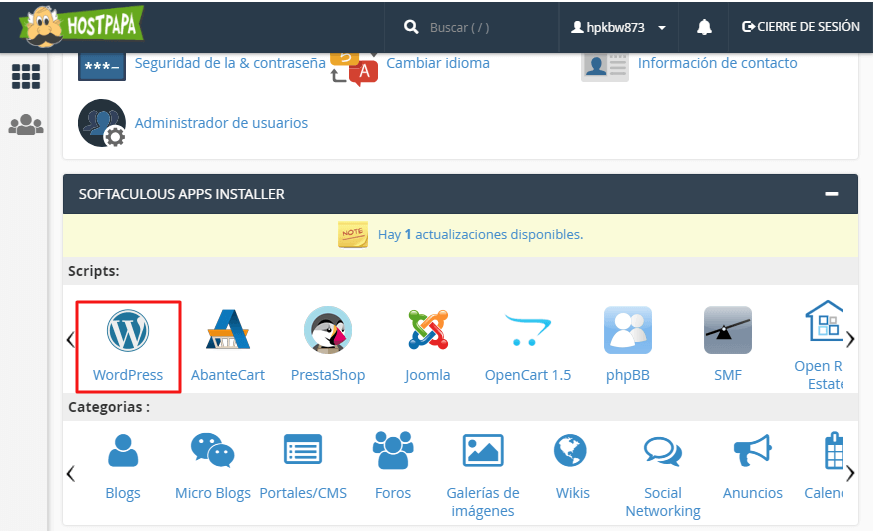Image resolution: width=873 pixels, height=531 pixels.
Task: Click the Portales/CMS category icon
Action: click(x=303, y=449)
